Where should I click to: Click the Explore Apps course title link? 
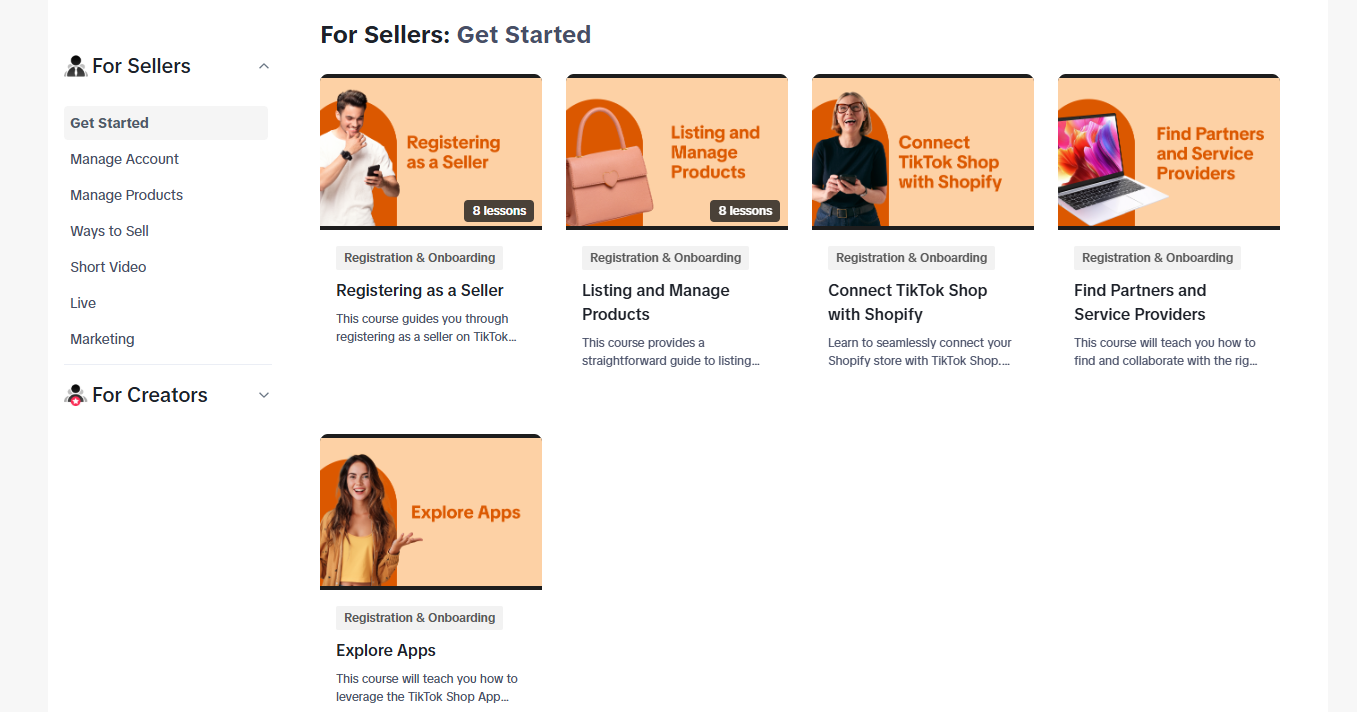point(386,650)
